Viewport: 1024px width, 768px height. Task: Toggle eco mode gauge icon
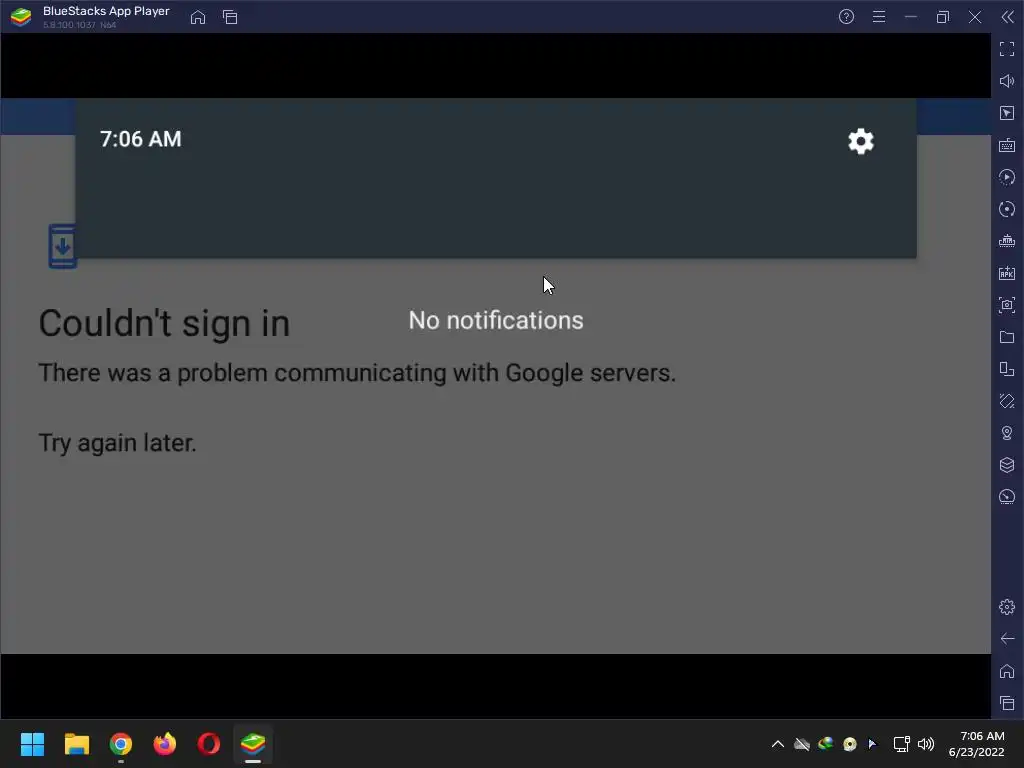coord(1007,497)
